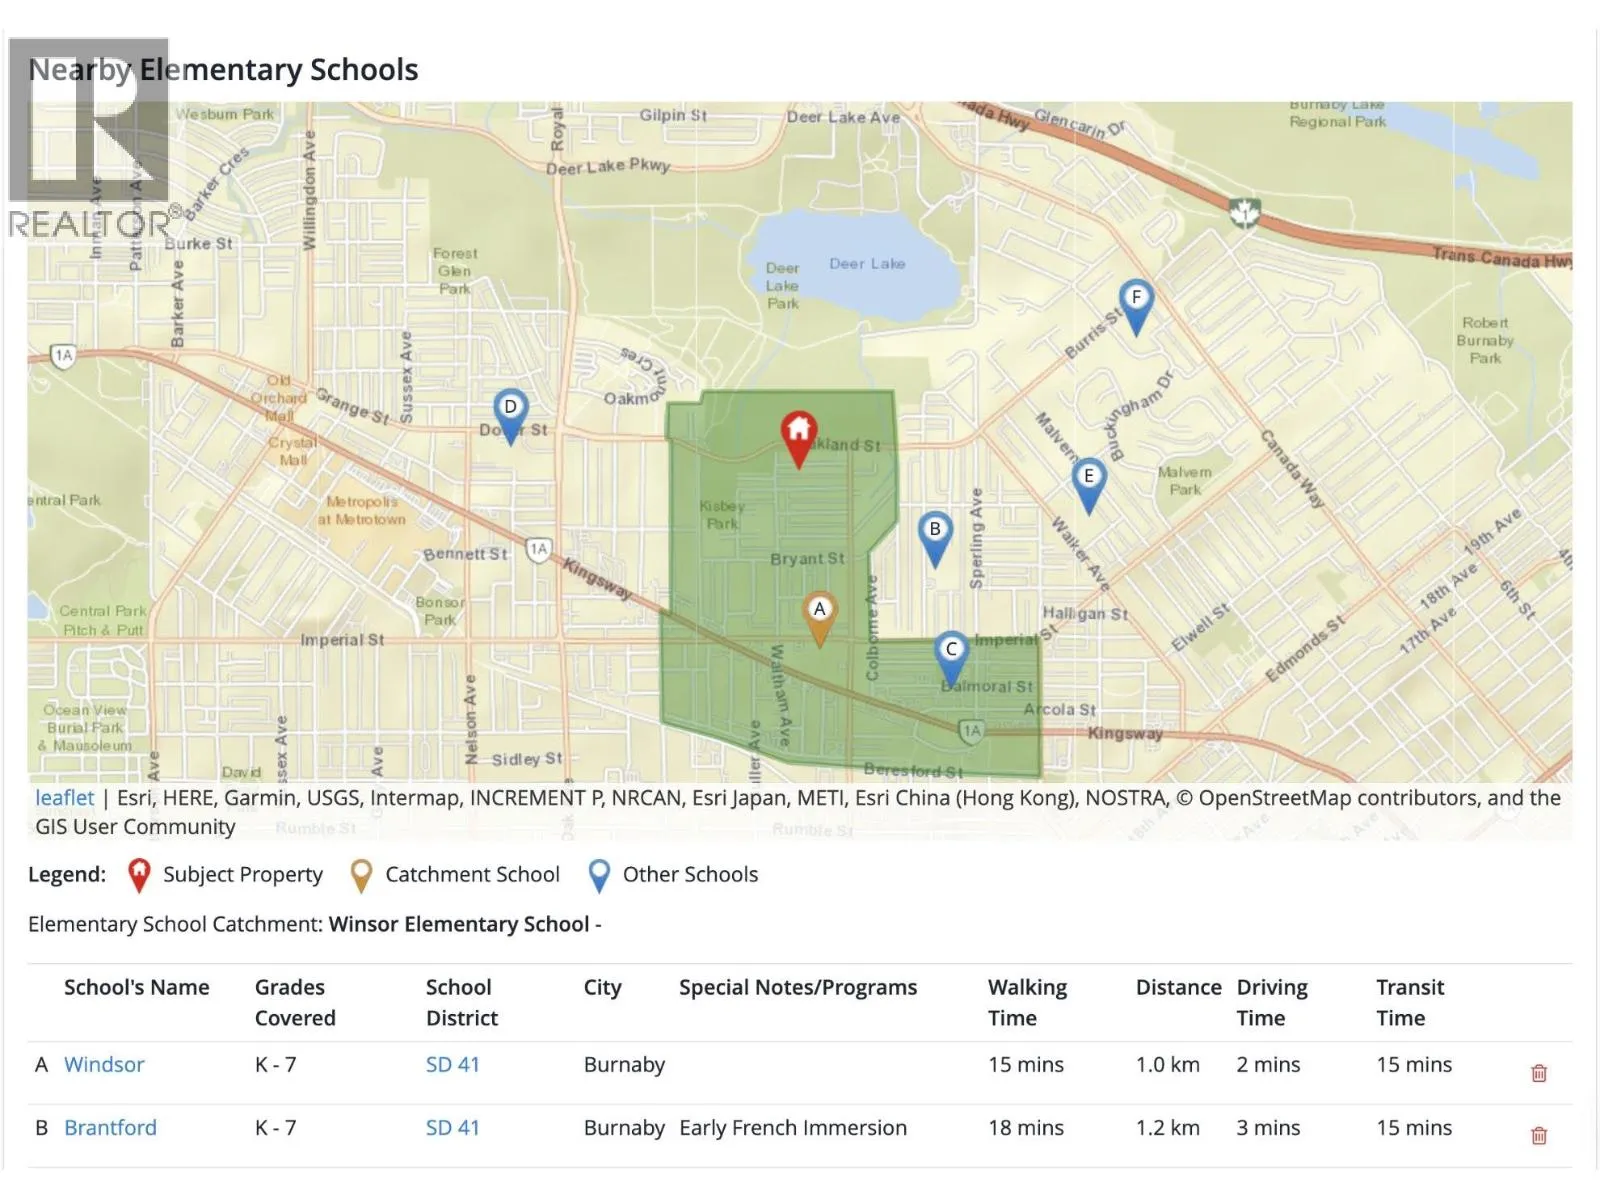Click the School's Name column header
Viewport: 1600px width, 1200px height.
pos(137,988)
